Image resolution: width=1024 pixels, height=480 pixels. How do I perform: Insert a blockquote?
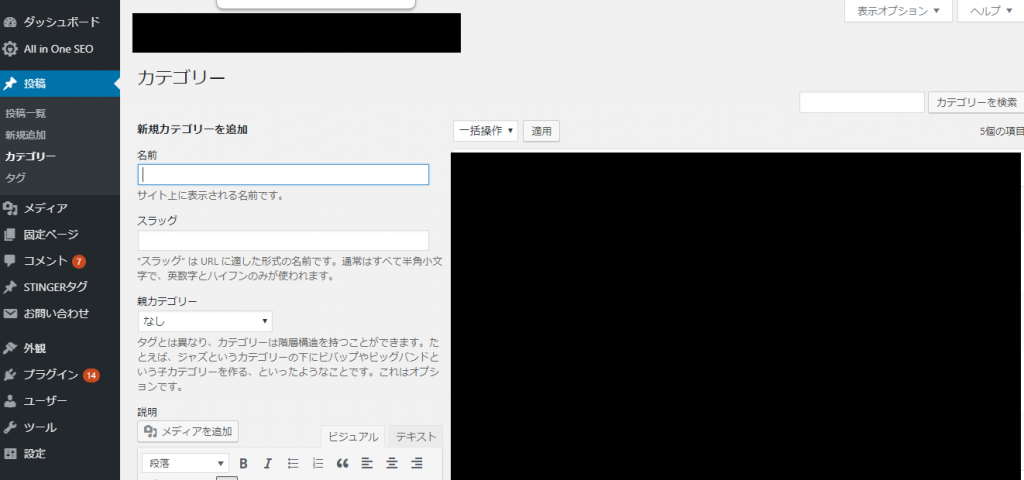(342, 464)
